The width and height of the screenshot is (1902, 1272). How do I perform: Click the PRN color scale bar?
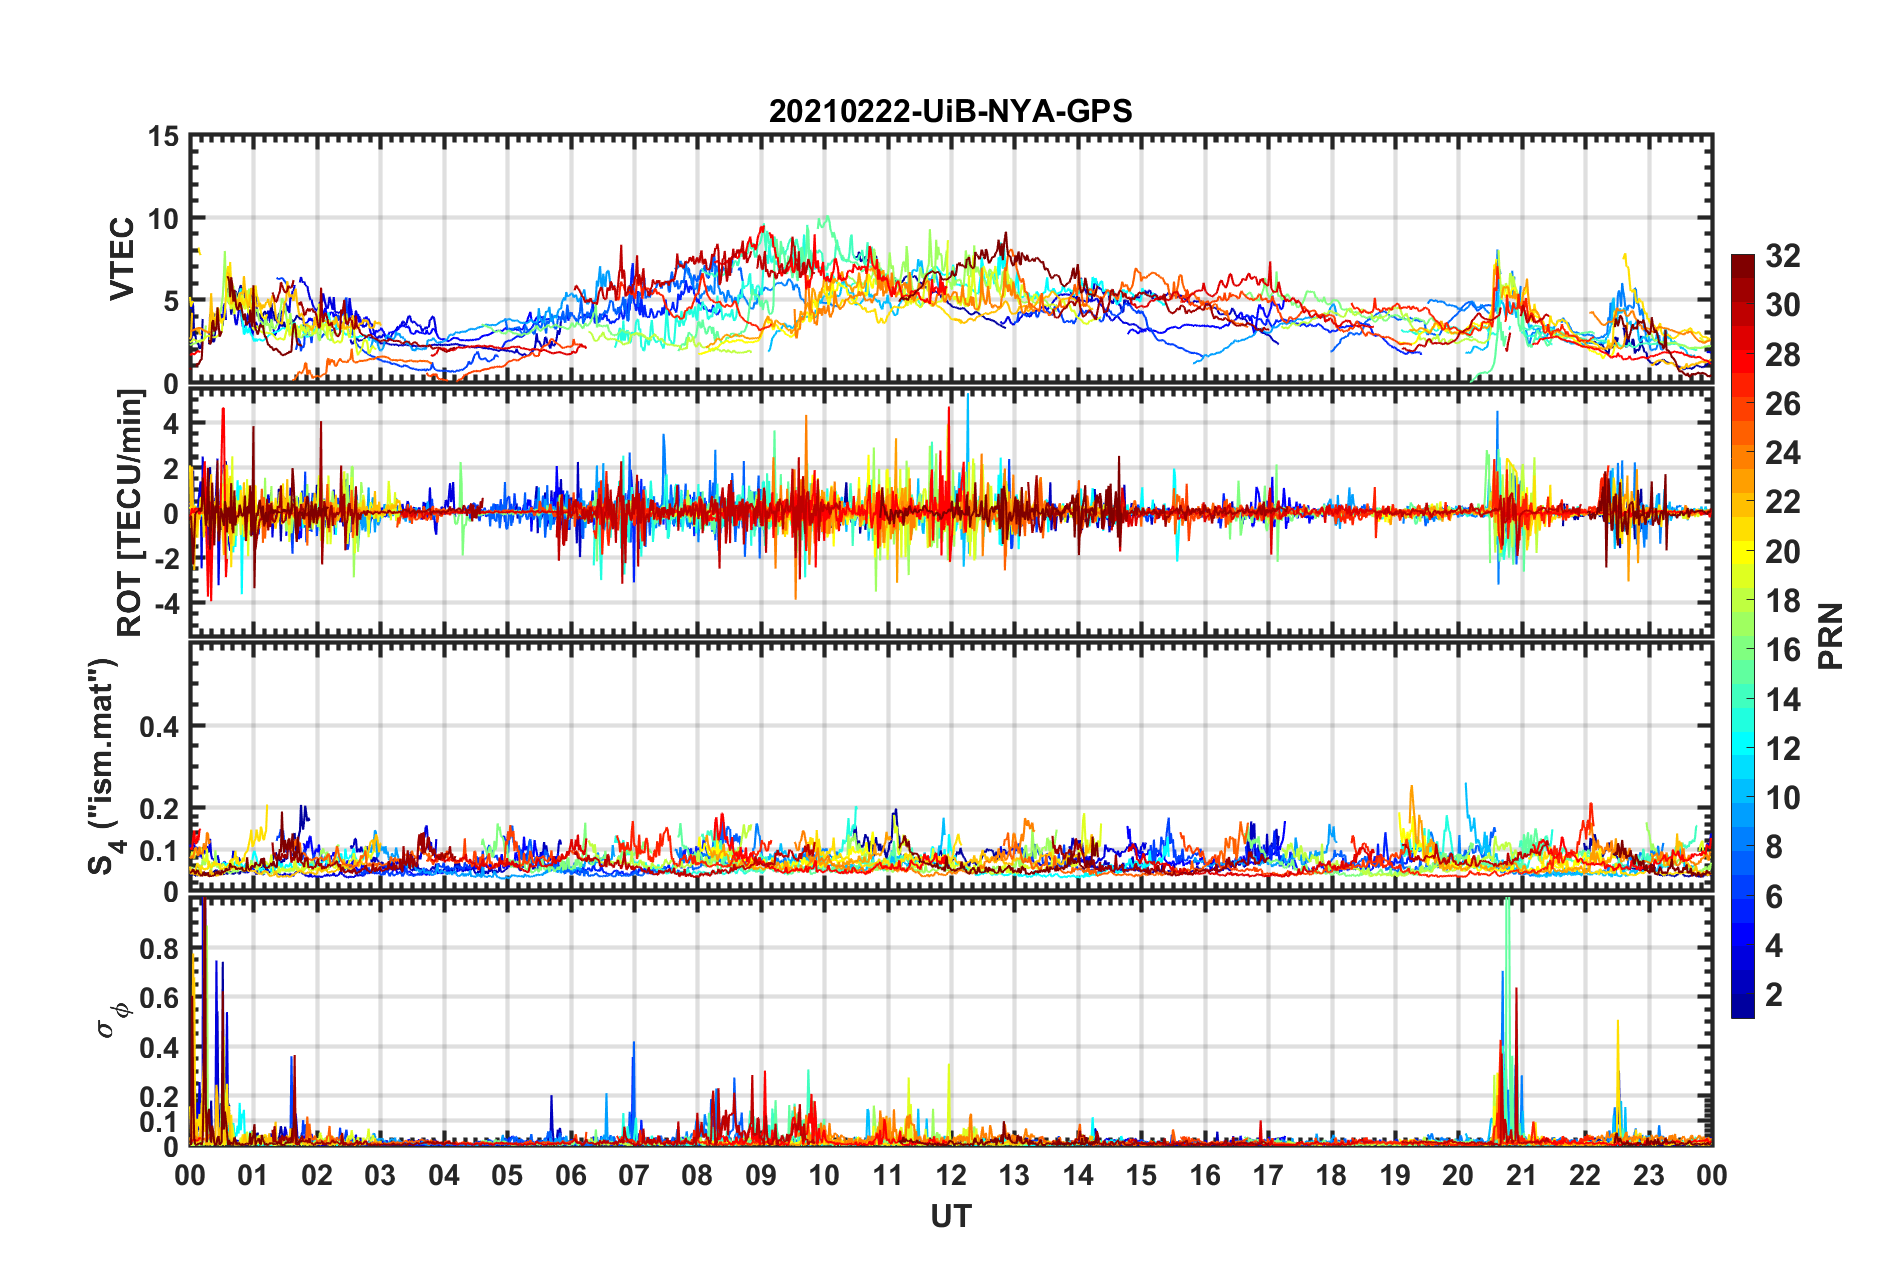1742,636
